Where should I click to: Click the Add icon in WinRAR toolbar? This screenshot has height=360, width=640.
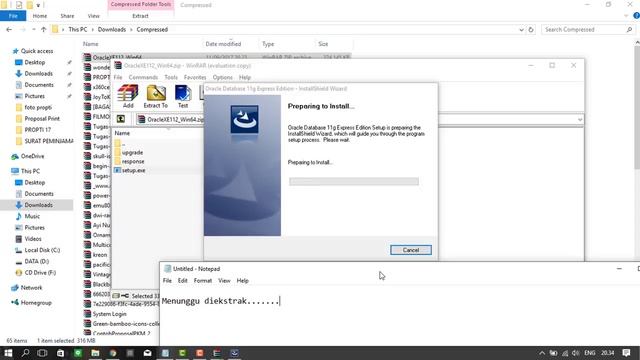[128, 96]
